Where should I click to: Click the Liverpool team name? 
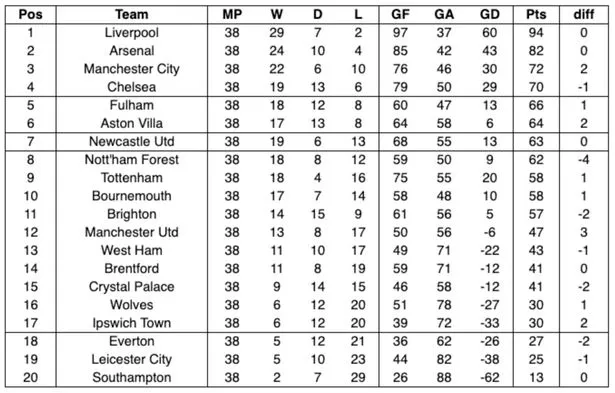(132, 33)
